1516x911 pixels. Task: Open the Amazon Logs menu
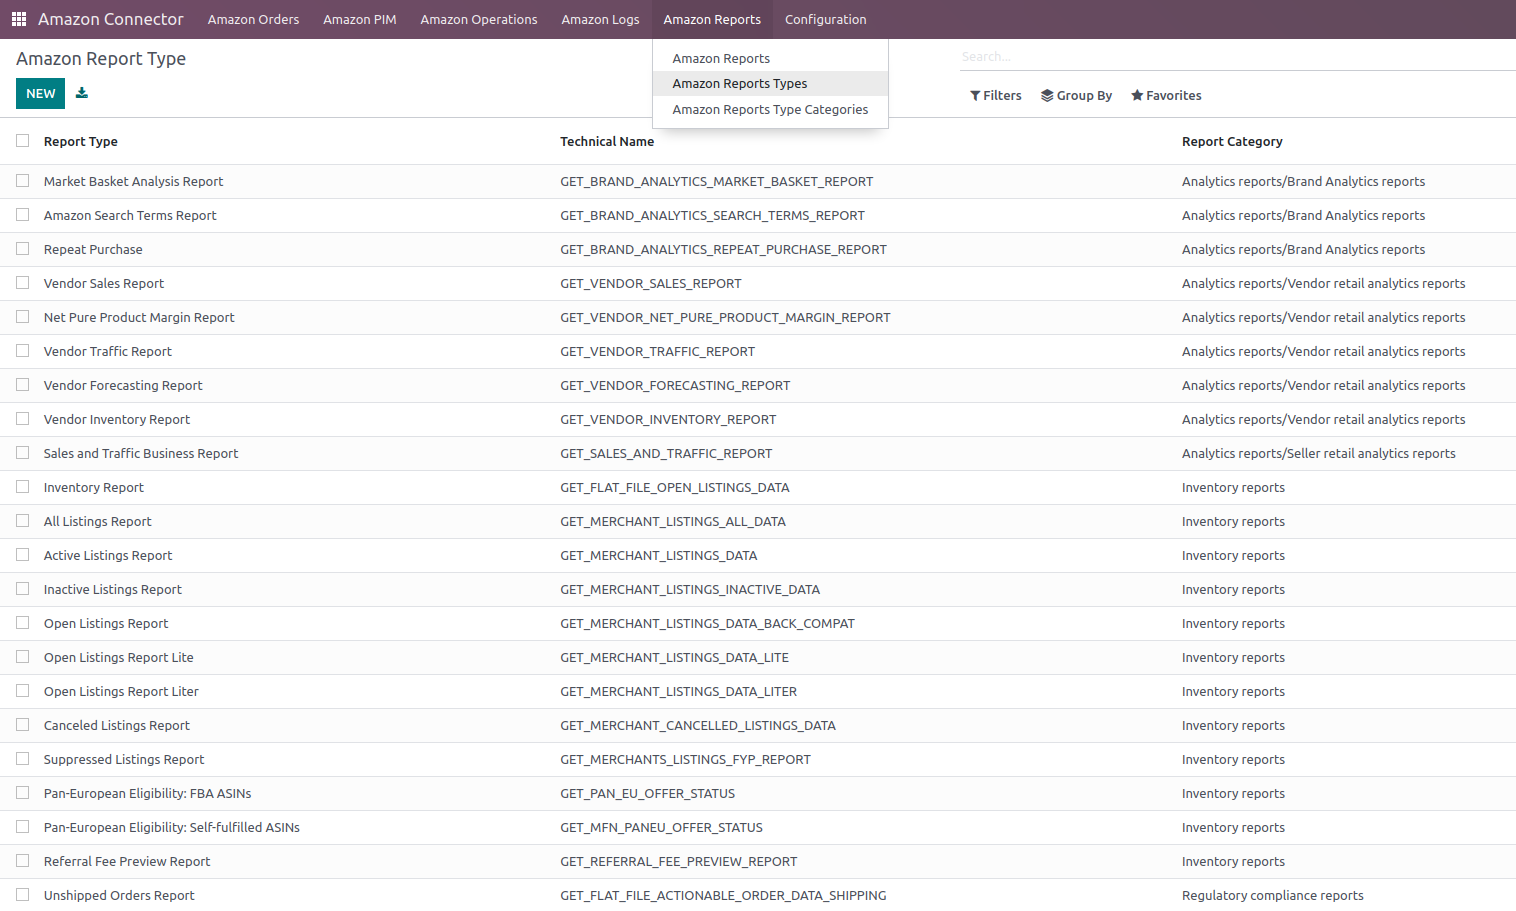600,19
